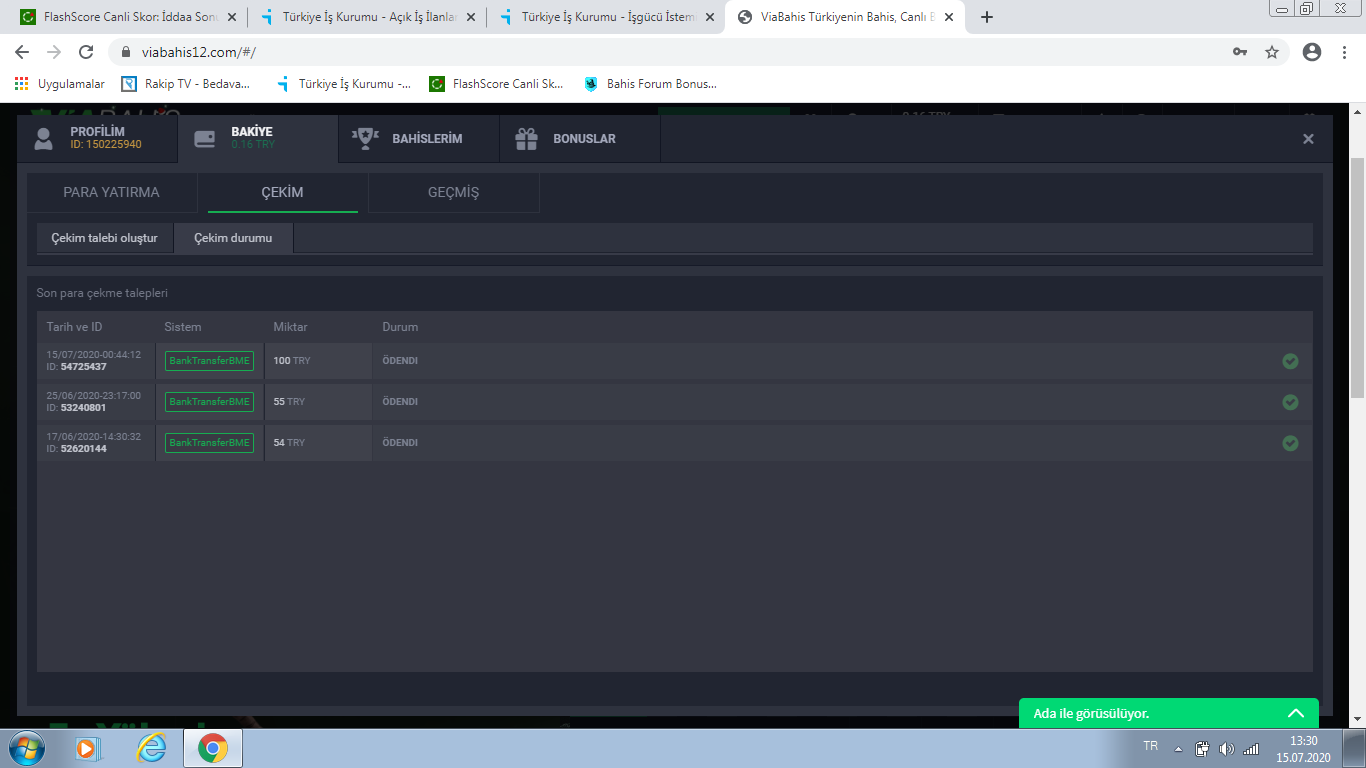Click the green check icon for the 55 TRY withdrawal
Viewport: 1366px width, 768px height.
coord(1290,402)
